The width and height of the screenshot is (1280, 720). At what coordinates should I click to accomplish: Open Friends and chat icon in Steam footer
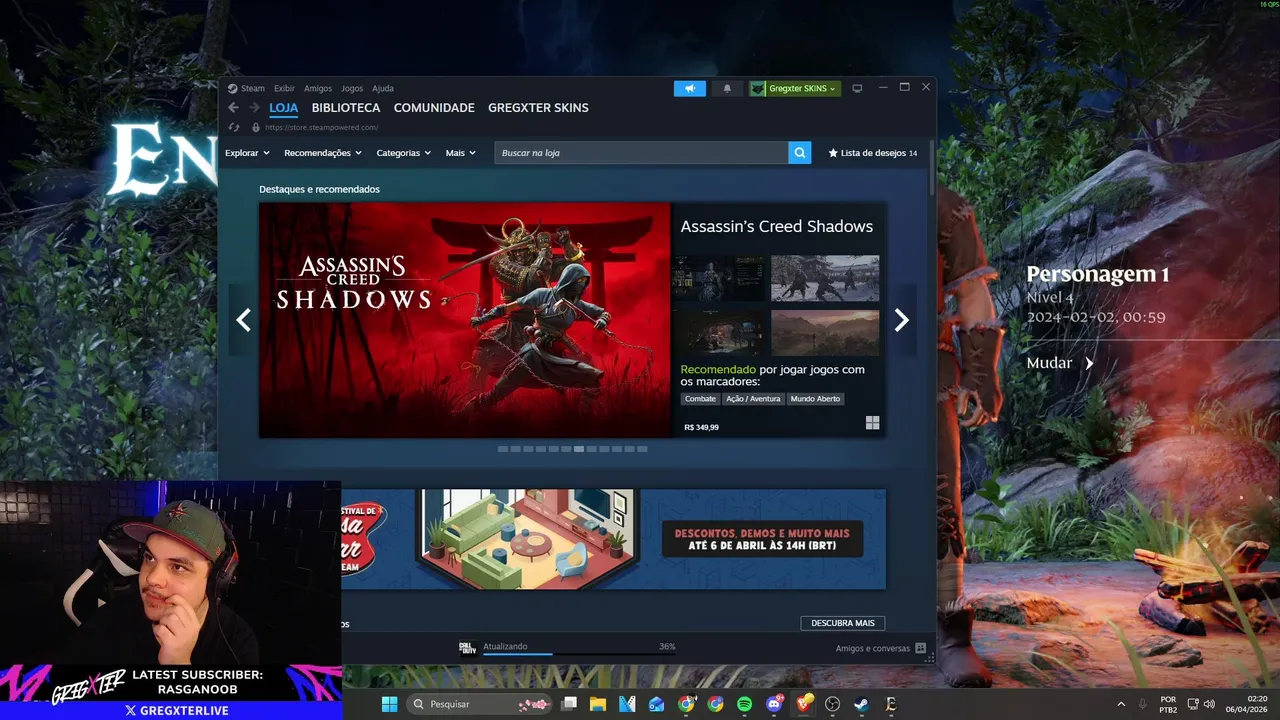click(920, 648)
